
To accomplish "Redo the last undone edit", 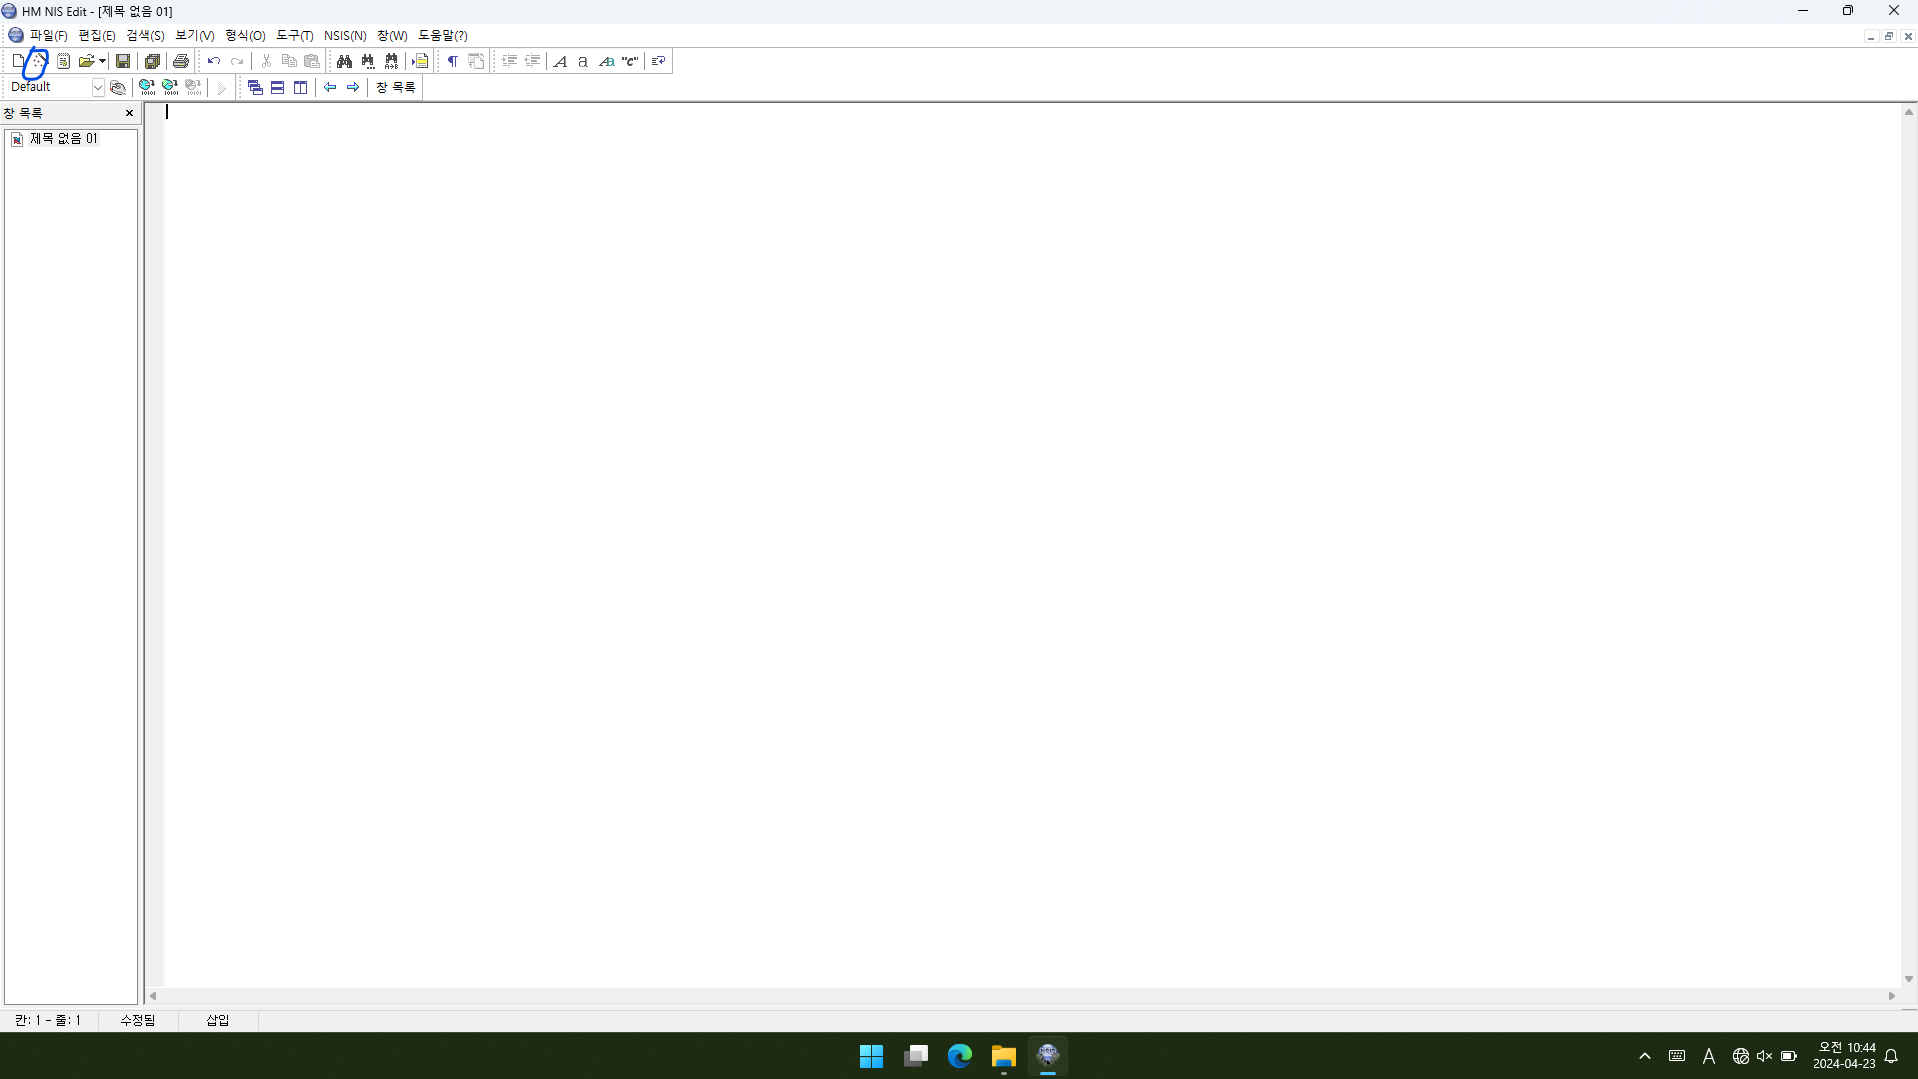I will coord(237,61).
